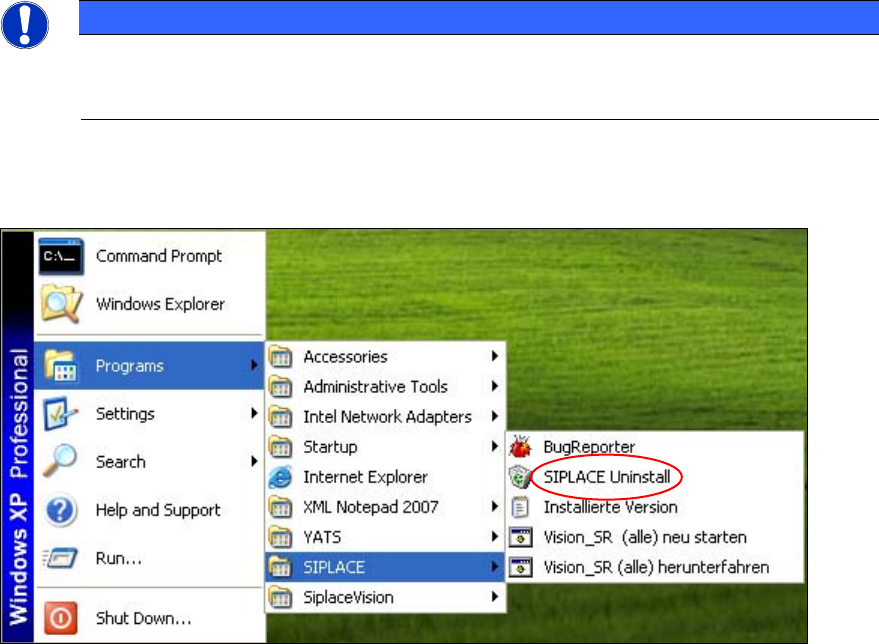
Task: Click the Startup folder icon
Action: click(x=280, y=447)
